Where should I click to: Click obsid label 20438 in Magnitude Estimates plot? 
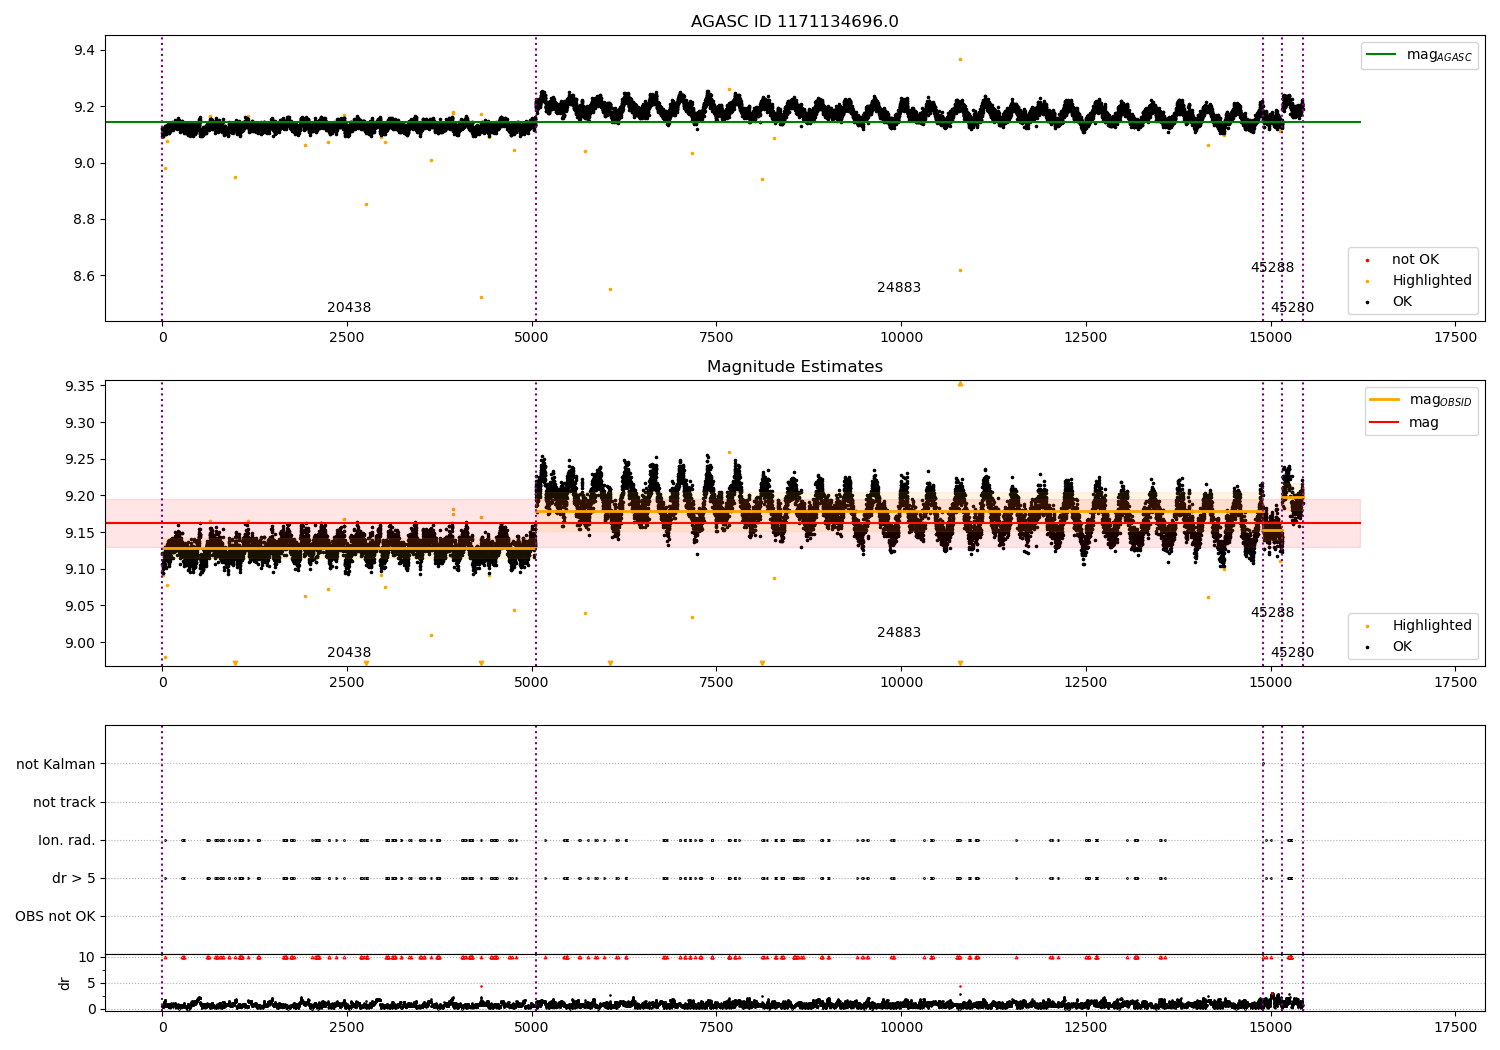(x=349, y=653)
